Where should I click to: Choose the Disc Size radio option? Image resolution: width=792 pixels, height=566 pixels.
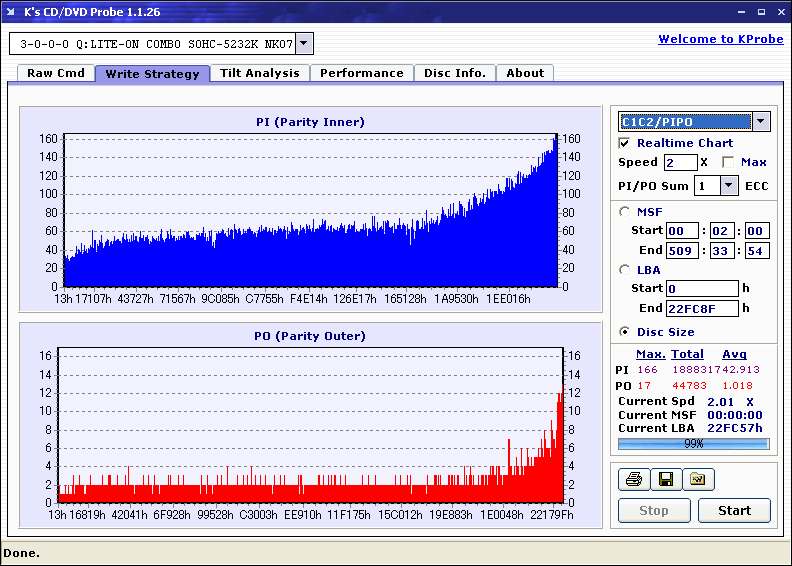click(x=624, y=332)
